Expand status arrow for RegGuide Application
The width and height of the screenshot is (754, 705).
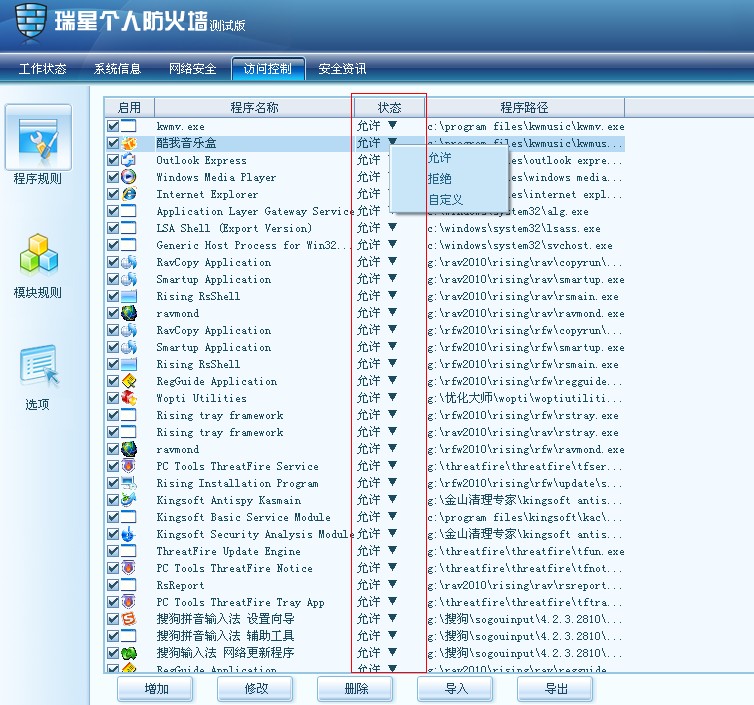pos(392,380)
